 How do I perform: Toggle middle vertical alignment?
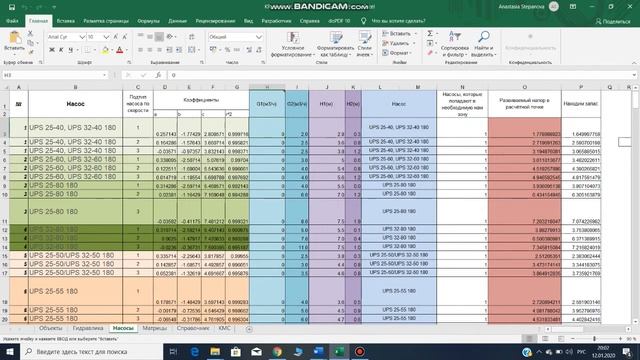coord(150,37)
